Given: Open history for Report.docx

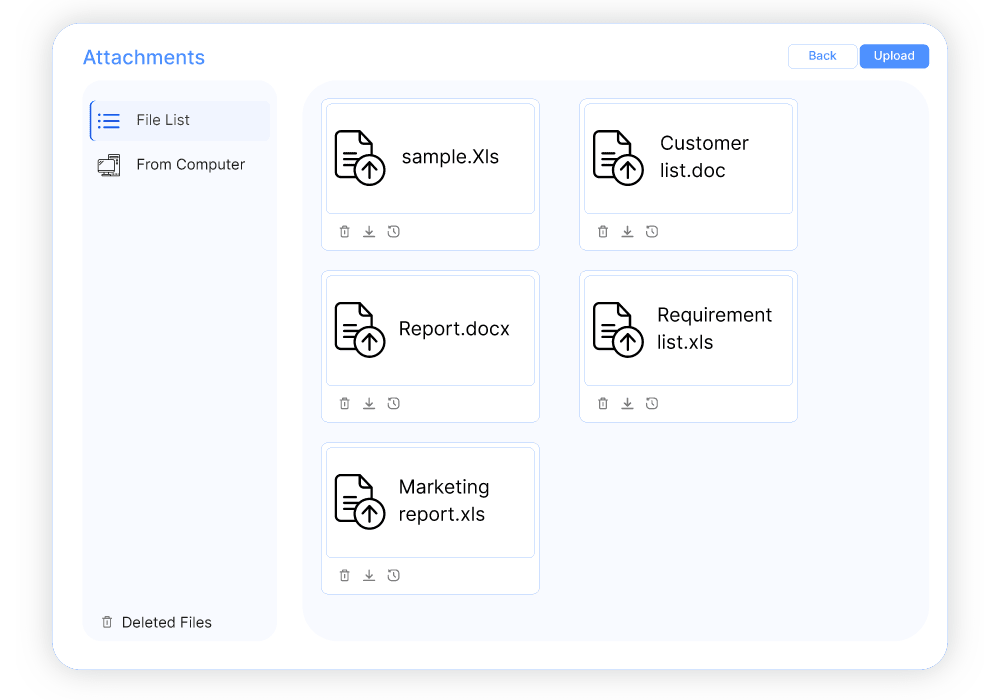Looking at the screenshot, I should point(394,404).
